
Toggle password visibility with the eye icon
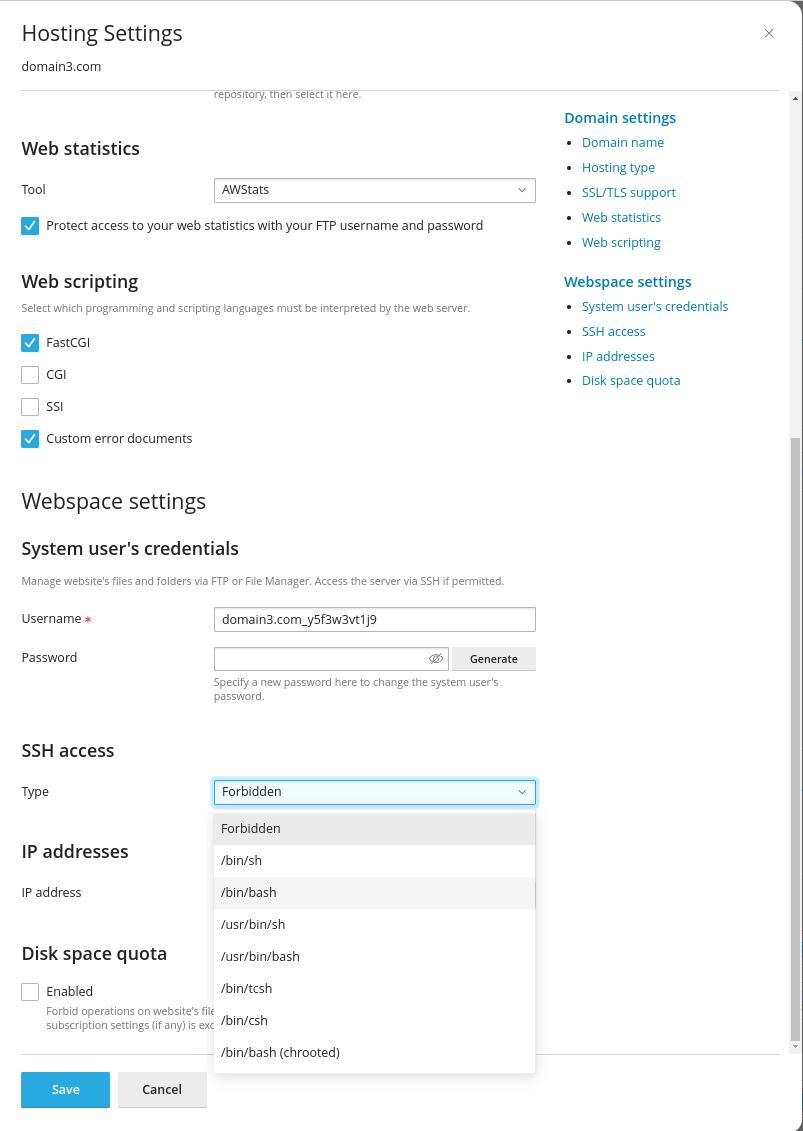click(436, 658)
